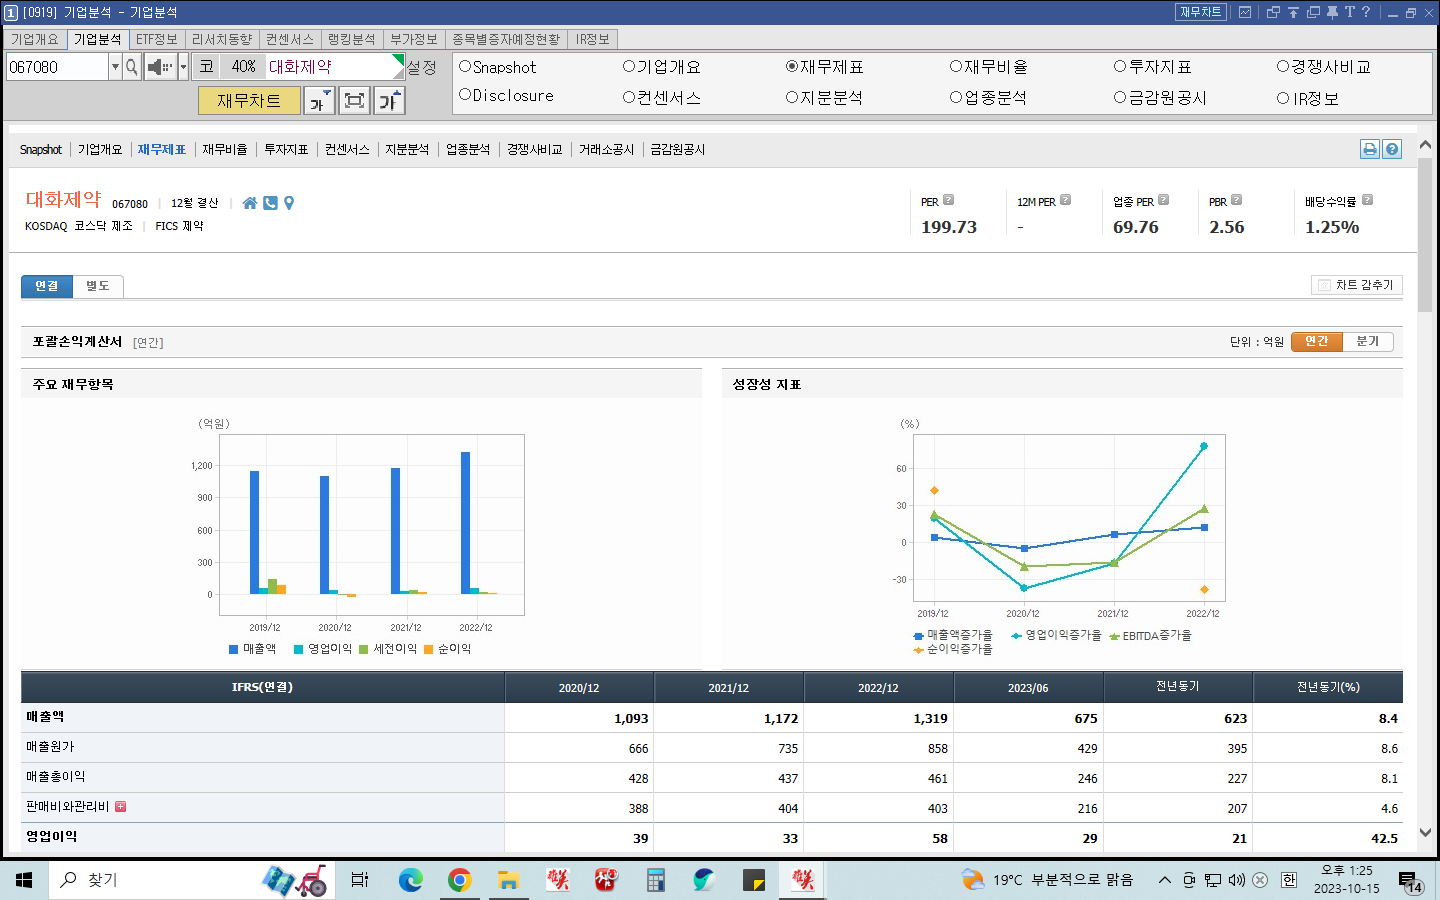Click the blue 매출액 legend swatch

tap(234, 649)
